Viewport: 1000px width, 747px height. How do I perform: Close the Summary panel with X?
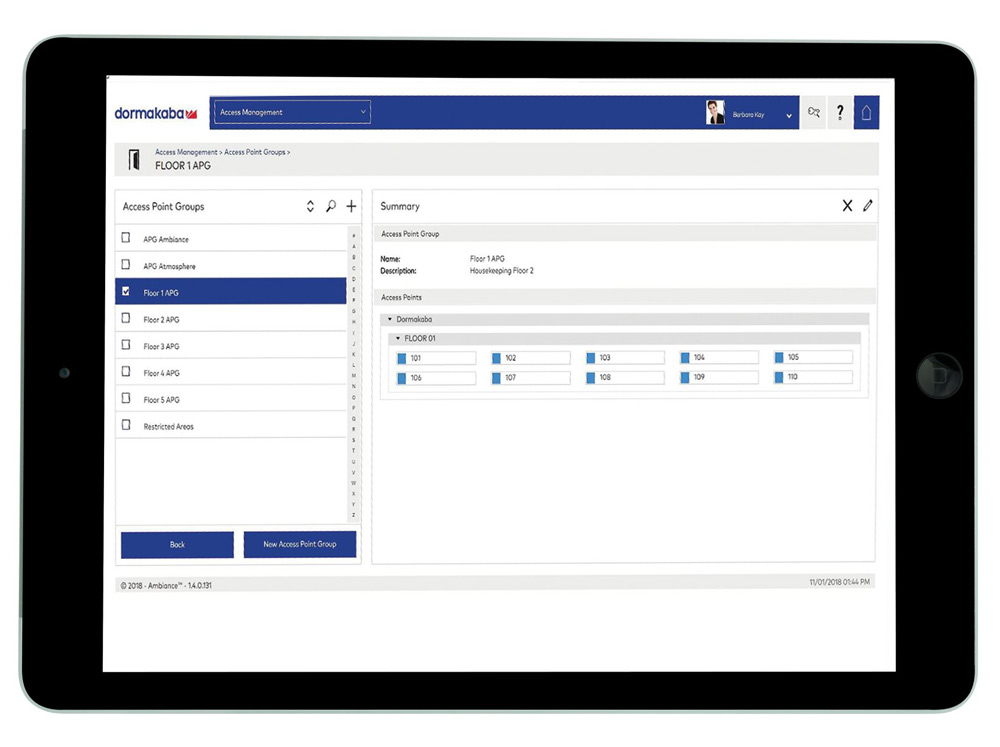tap(847, 206)
